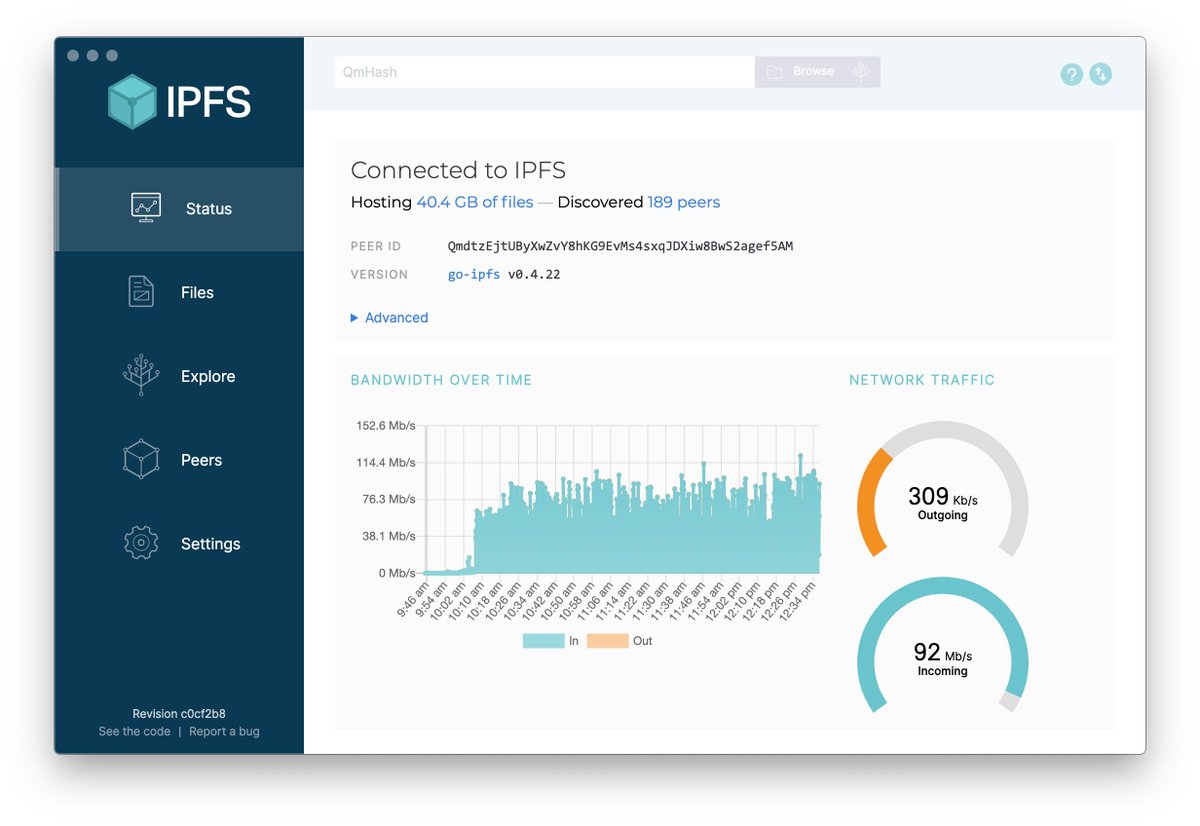Click the Connected to IPFS heading
Screen dimensions: 1200x826
[458, 170]
